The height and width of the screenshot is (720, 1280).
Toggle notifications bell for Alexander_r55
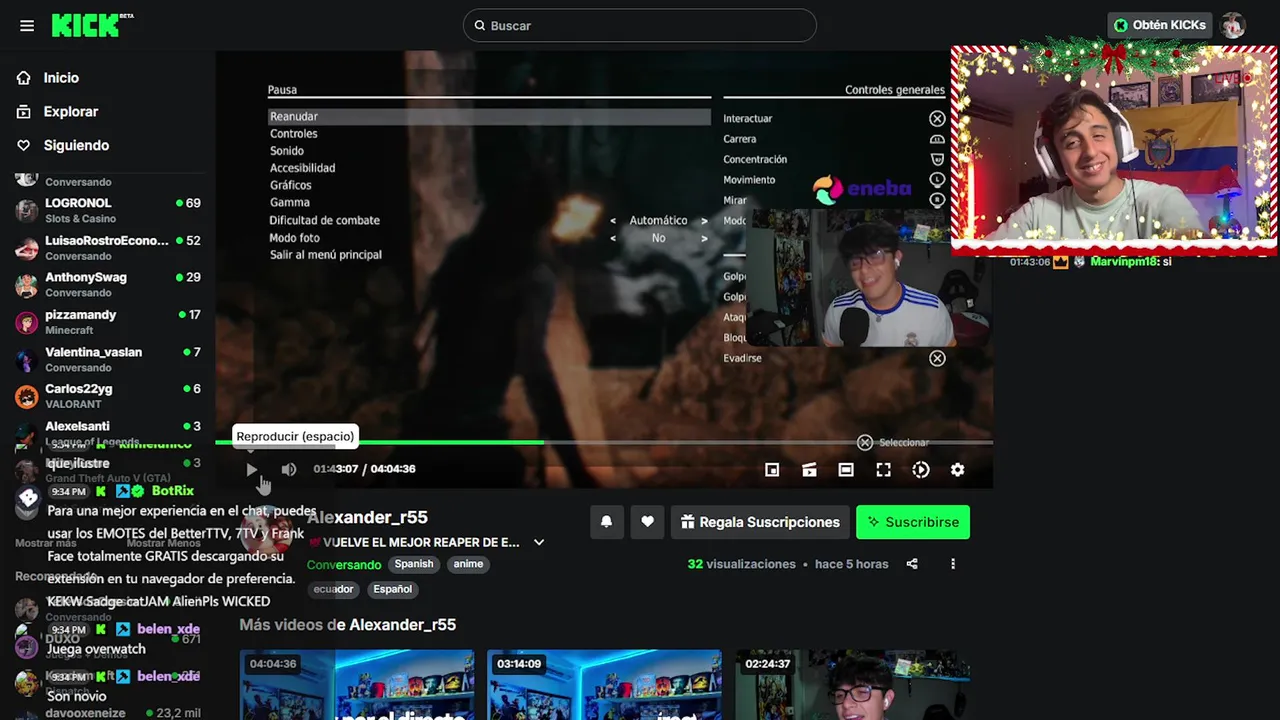(606, 522)
